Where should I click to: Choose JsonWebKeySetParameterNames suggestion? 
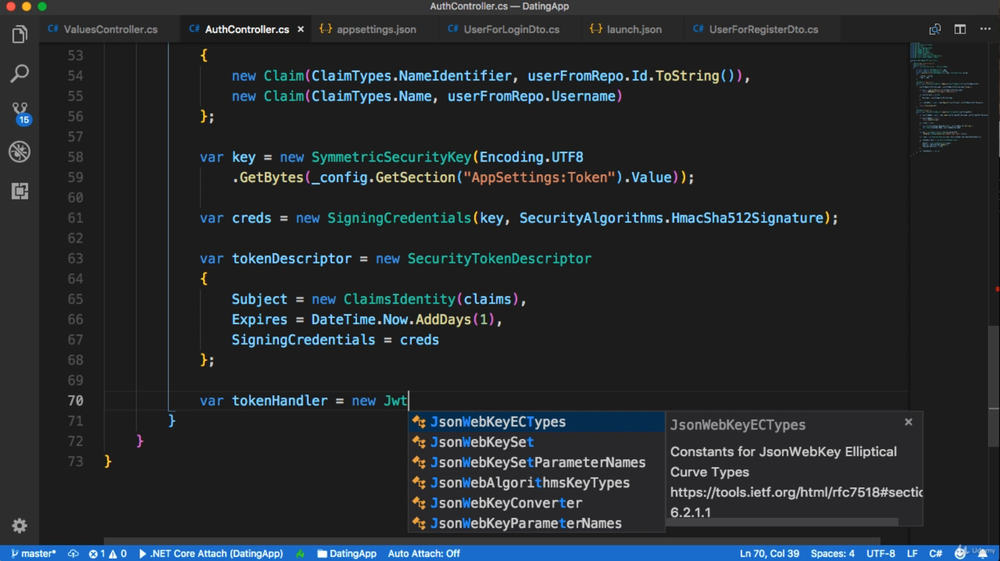pyautogui.click(x=536, y=462)
